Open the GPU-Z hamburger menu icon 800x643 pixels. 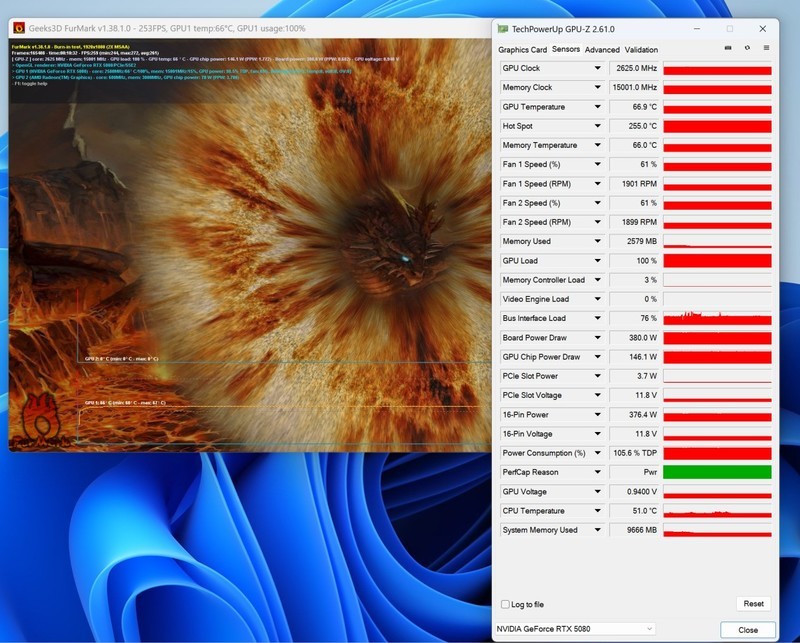click(766, 48)
